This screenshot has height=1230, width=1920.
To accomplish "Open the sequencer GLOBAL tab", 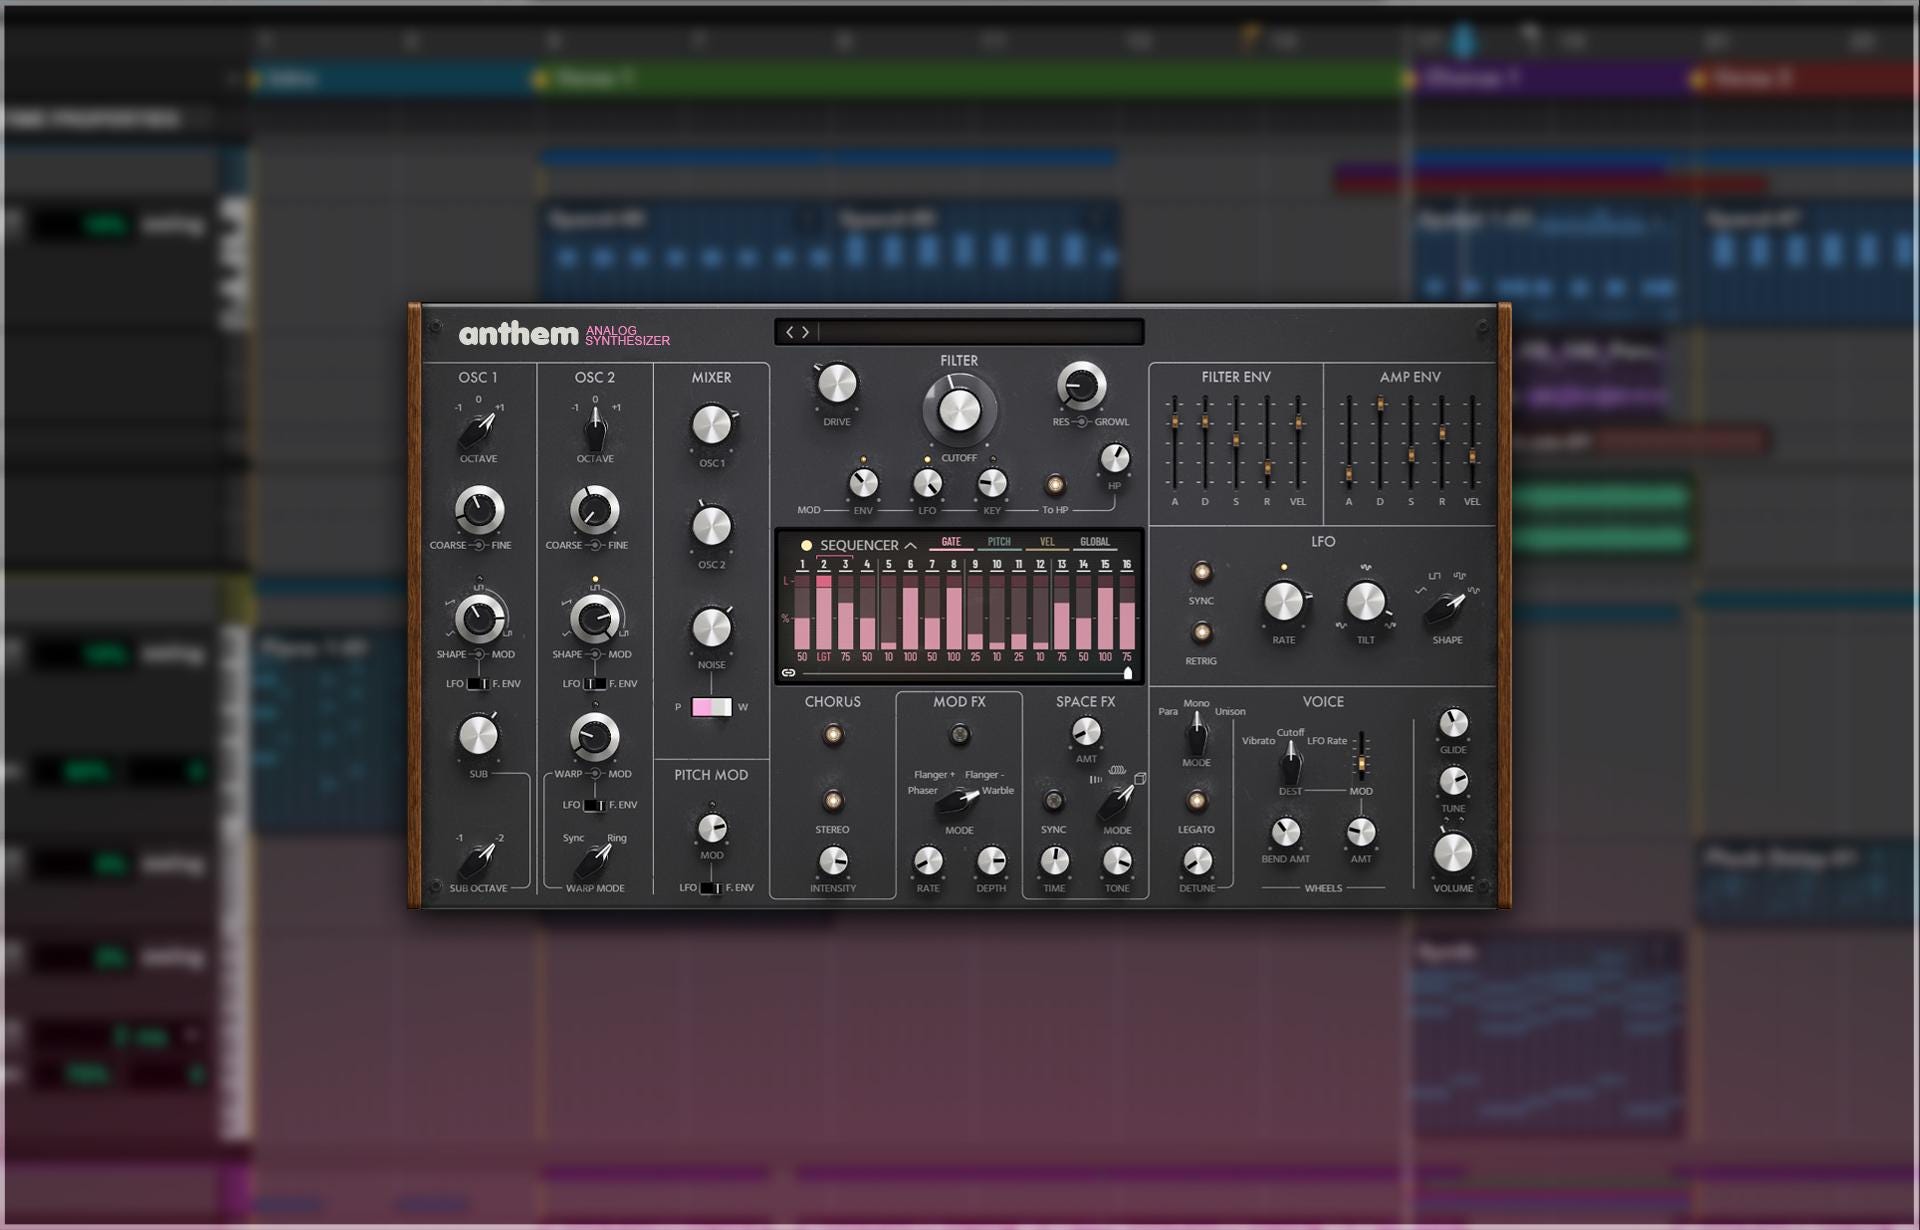I will [x=1095, y=543].
